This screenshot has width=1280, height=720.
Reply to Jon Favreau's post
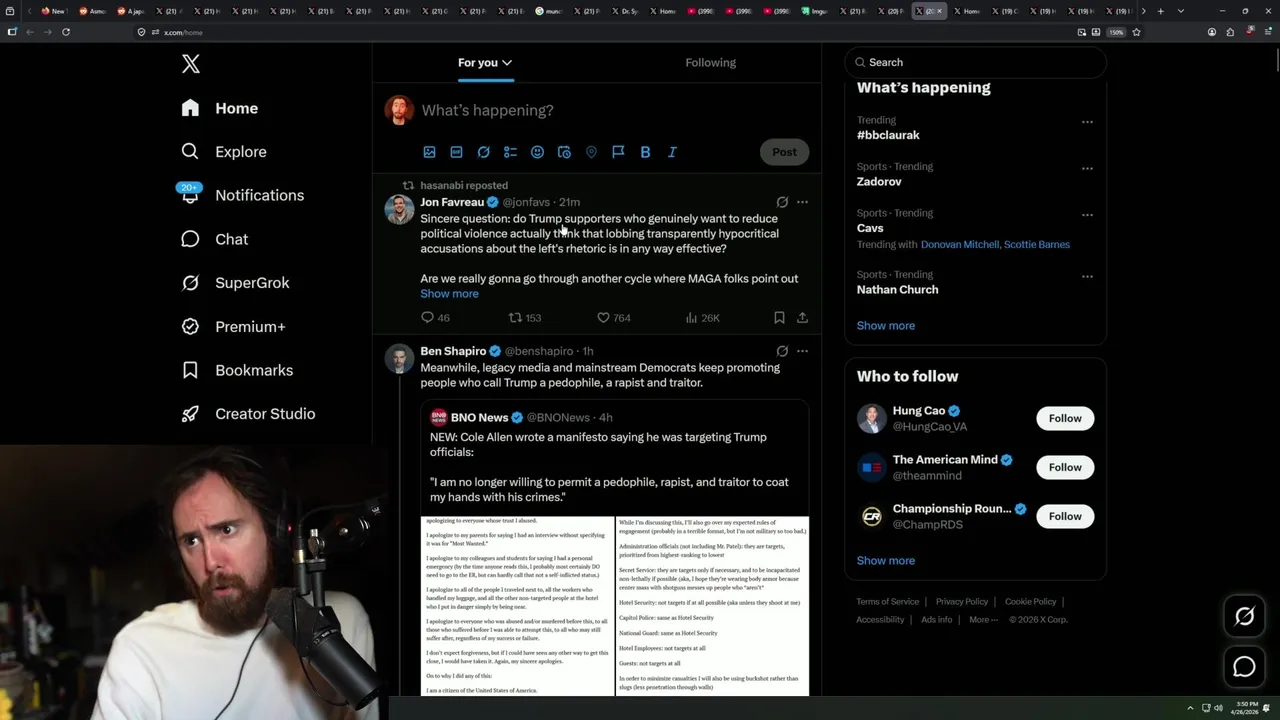pyautogui.click(x=435, y=318)
